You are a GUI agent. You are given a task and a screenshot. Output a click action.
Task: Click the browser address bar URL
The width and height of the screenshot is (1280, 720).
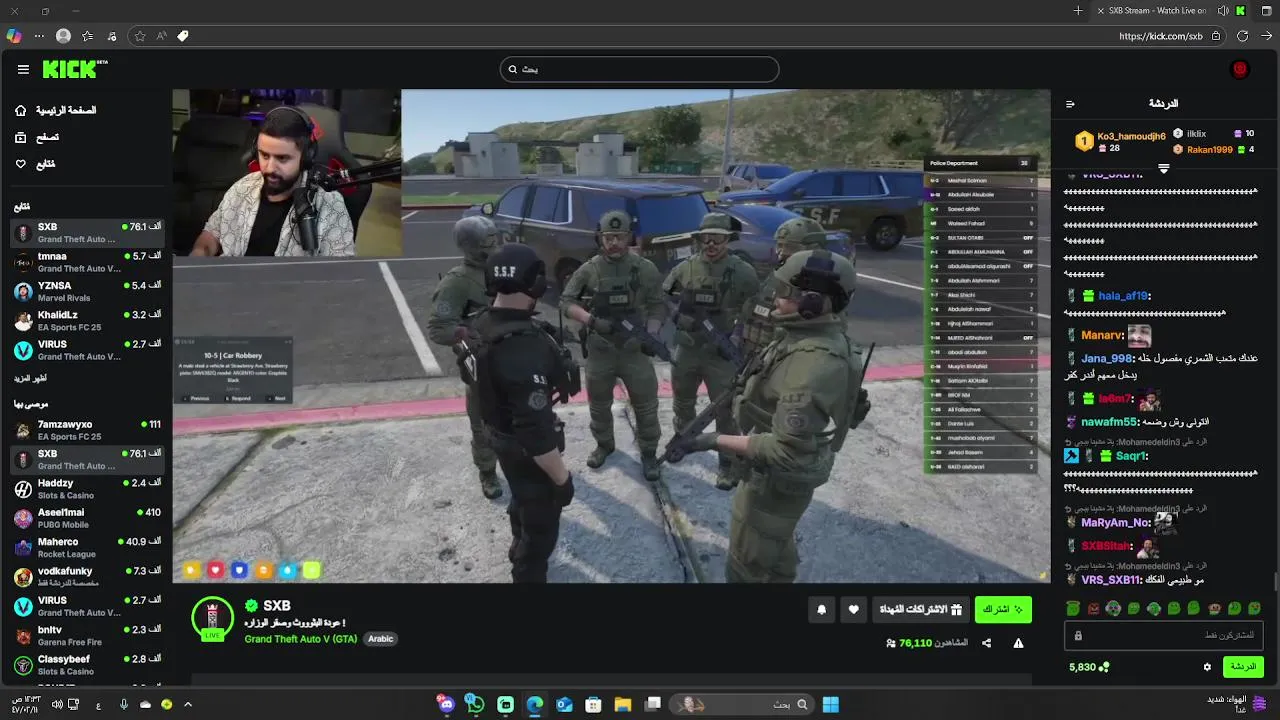1160,36
